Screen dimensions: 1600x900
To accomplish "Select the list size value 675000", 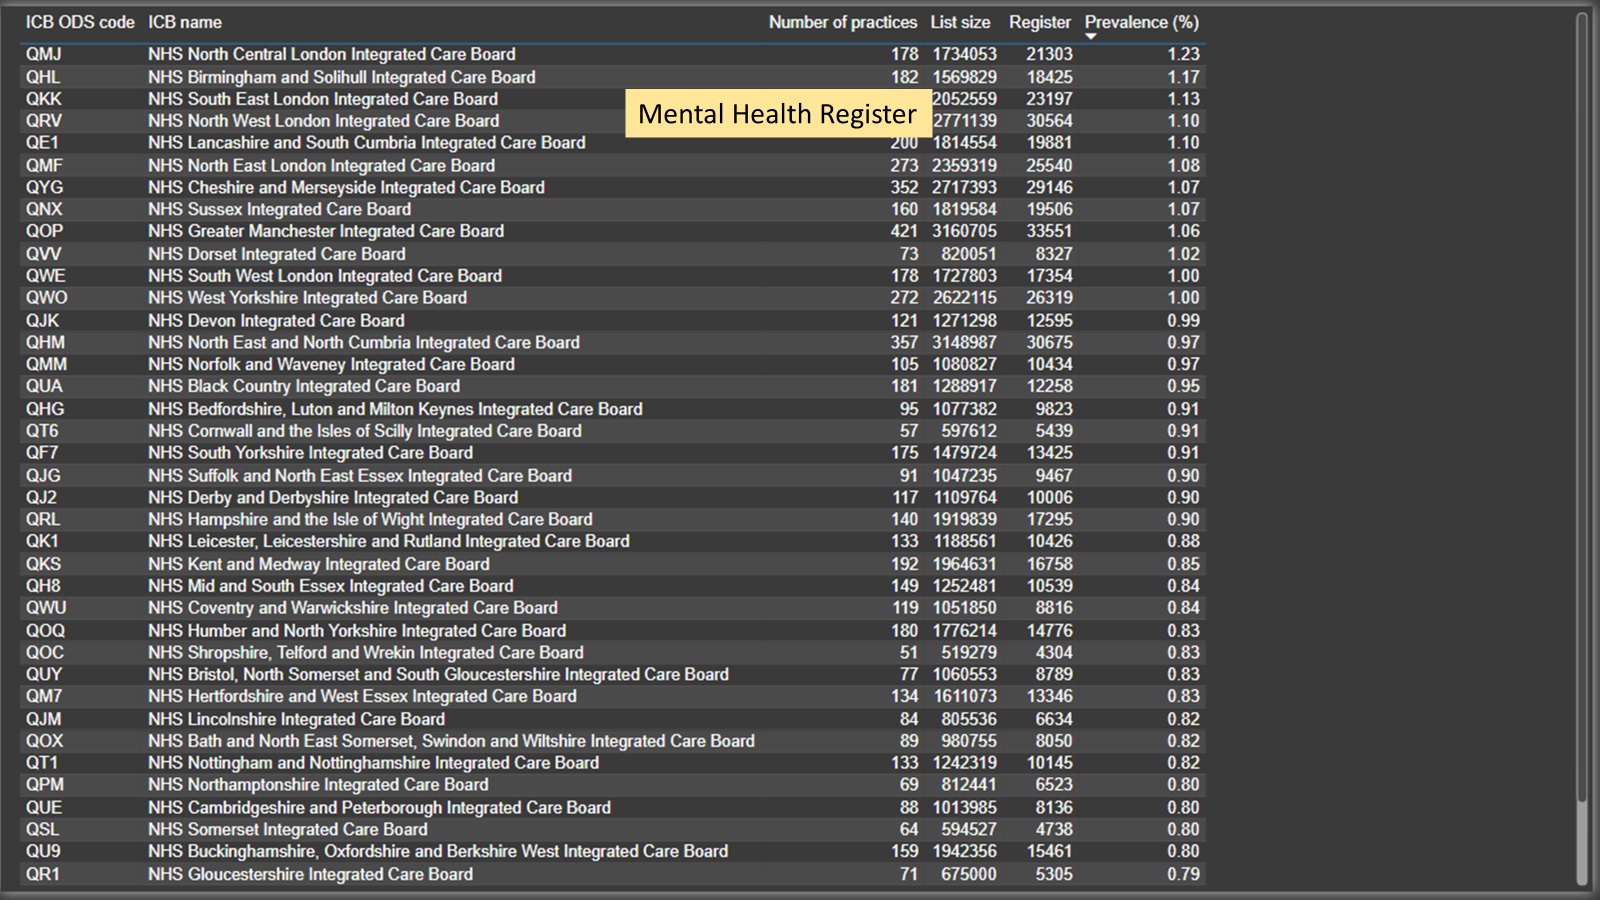I will (x=969, y=874).
